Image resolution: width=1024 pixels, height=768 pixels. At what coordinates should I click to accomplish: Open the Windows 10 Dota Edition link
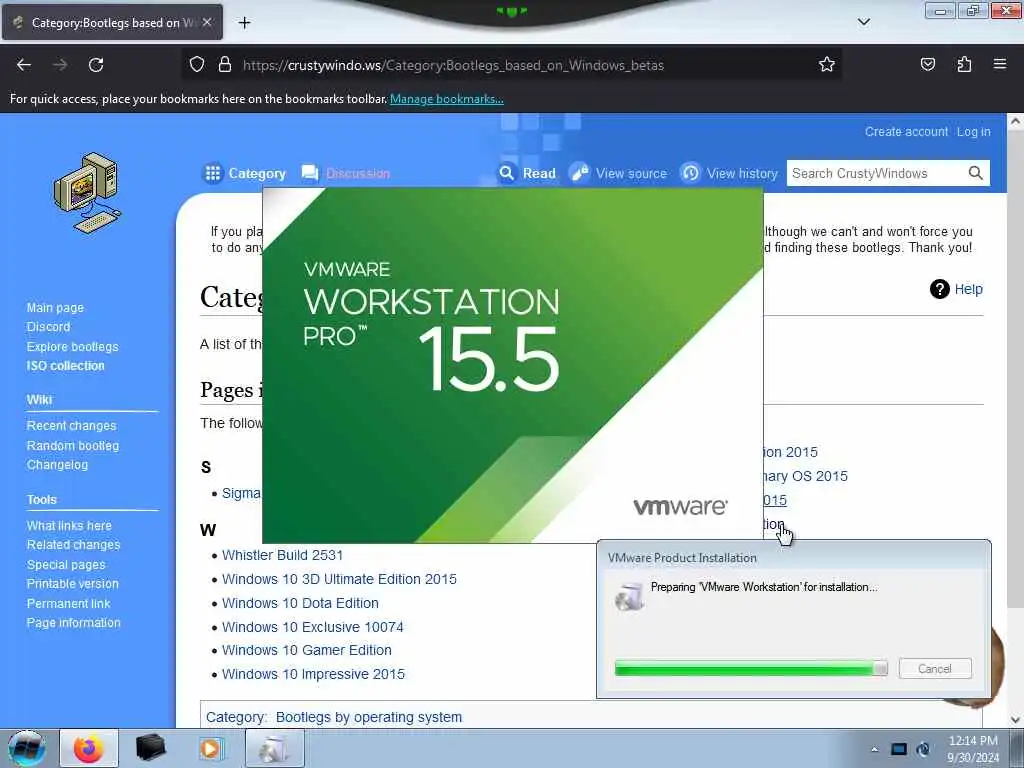pos(300,603)
